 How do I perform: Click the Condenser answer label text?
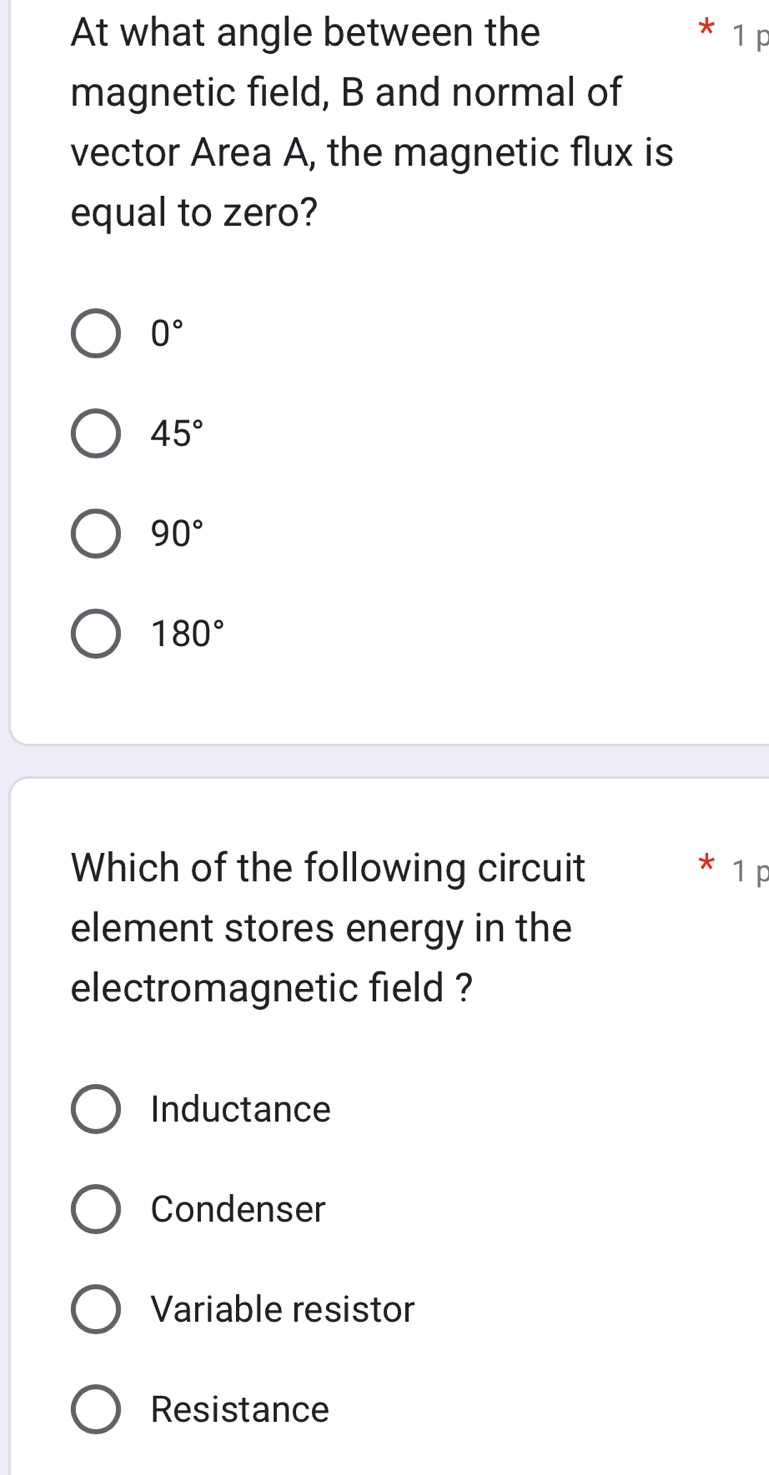237,1208
